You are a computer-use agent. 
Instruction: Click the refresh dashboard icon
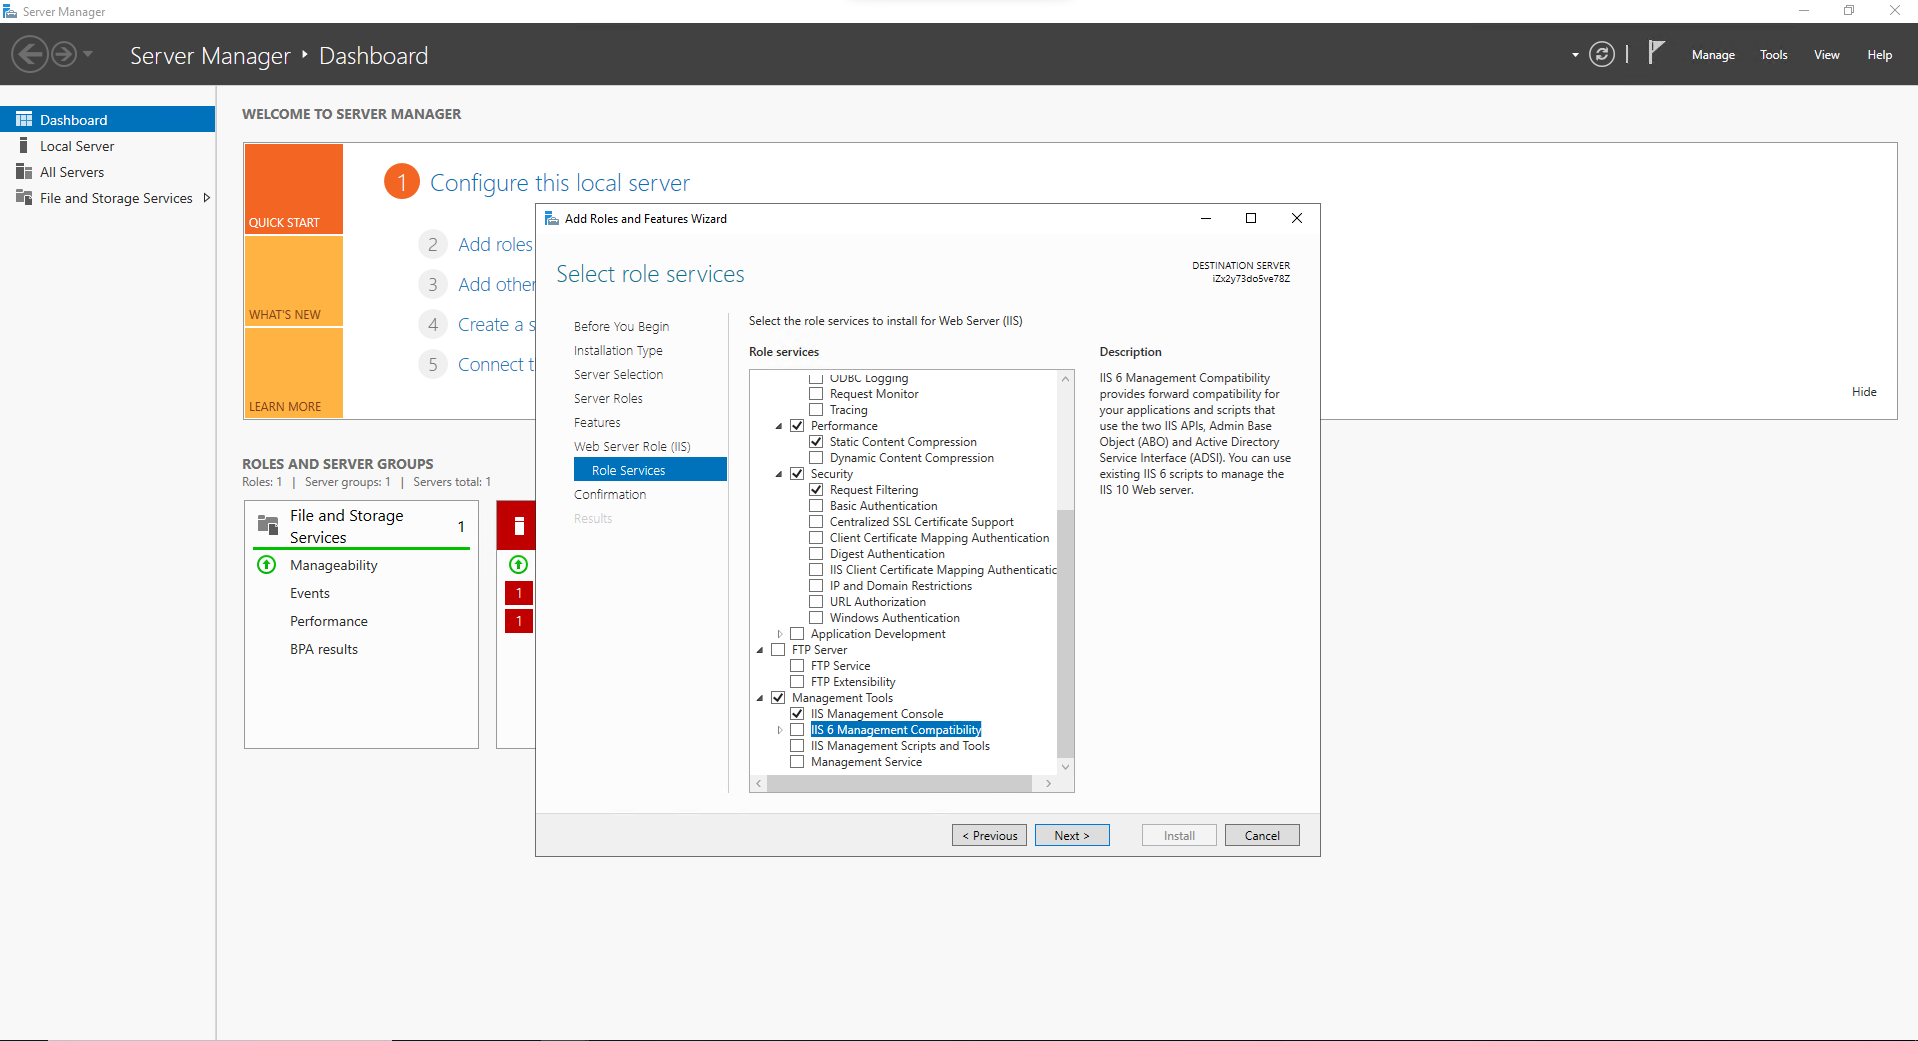coord(1602,54)
